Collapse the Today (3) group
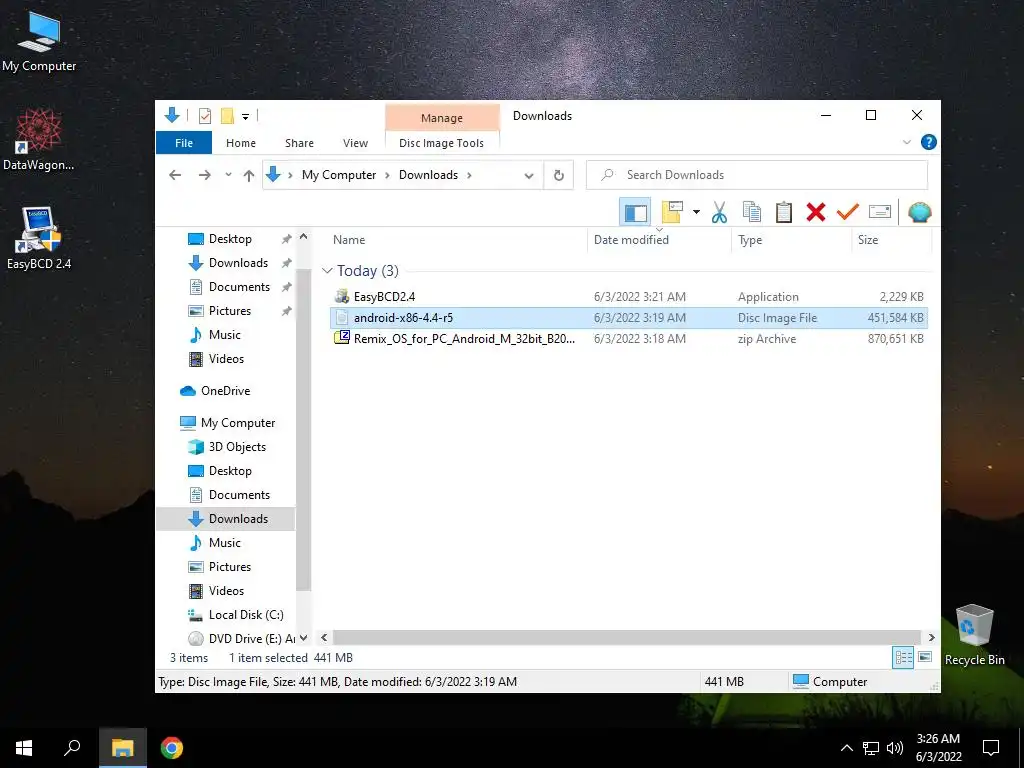 [x=327, y=271]
